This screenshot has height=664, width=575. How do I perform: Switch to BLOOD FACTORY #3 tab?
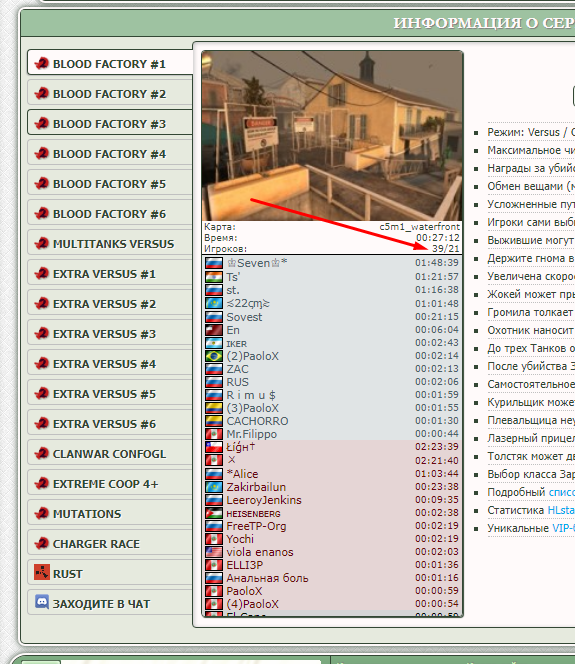tap(111, 123)
